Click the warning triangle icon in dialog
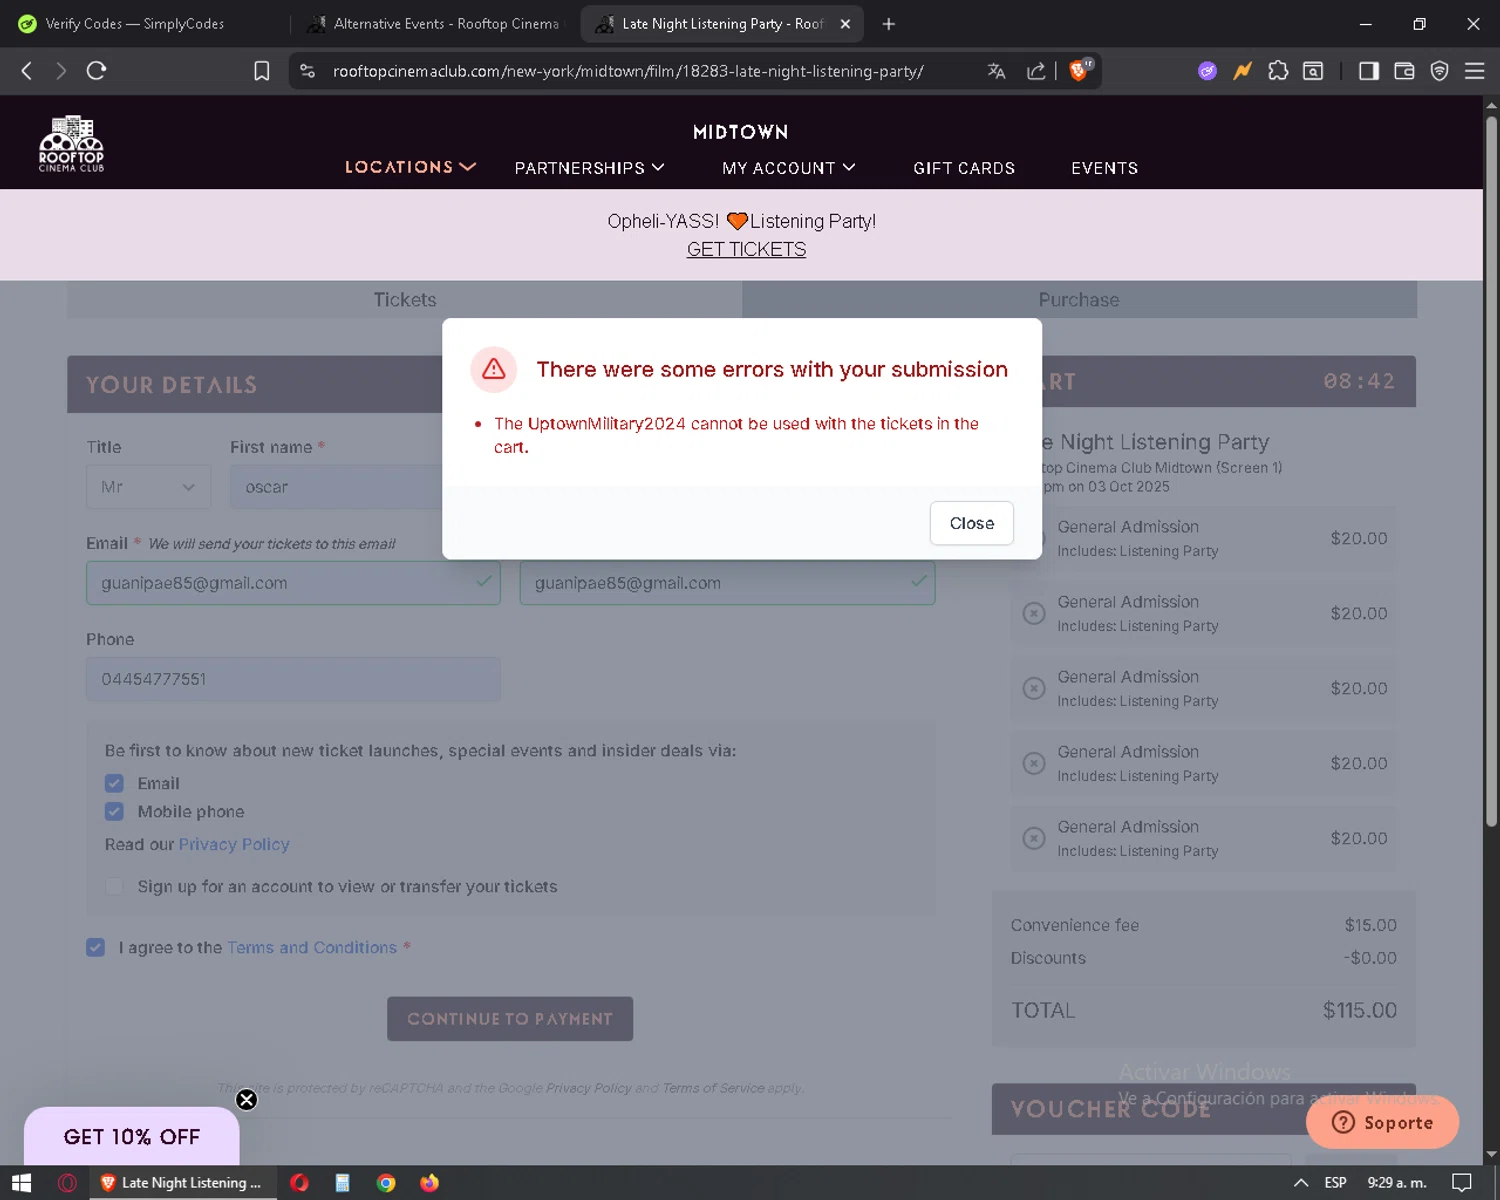1500x1200 pixels. (494, 370)
